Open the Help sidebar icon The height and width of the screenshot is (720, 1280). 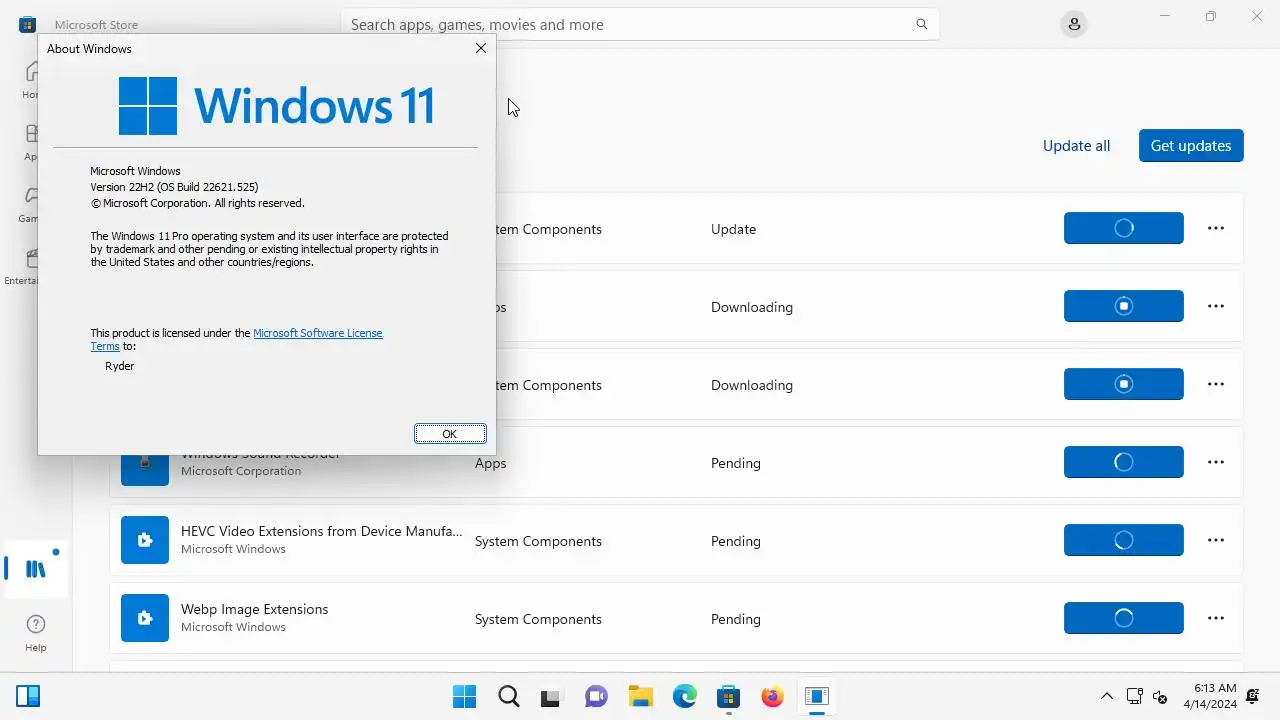tap(36, 632)
